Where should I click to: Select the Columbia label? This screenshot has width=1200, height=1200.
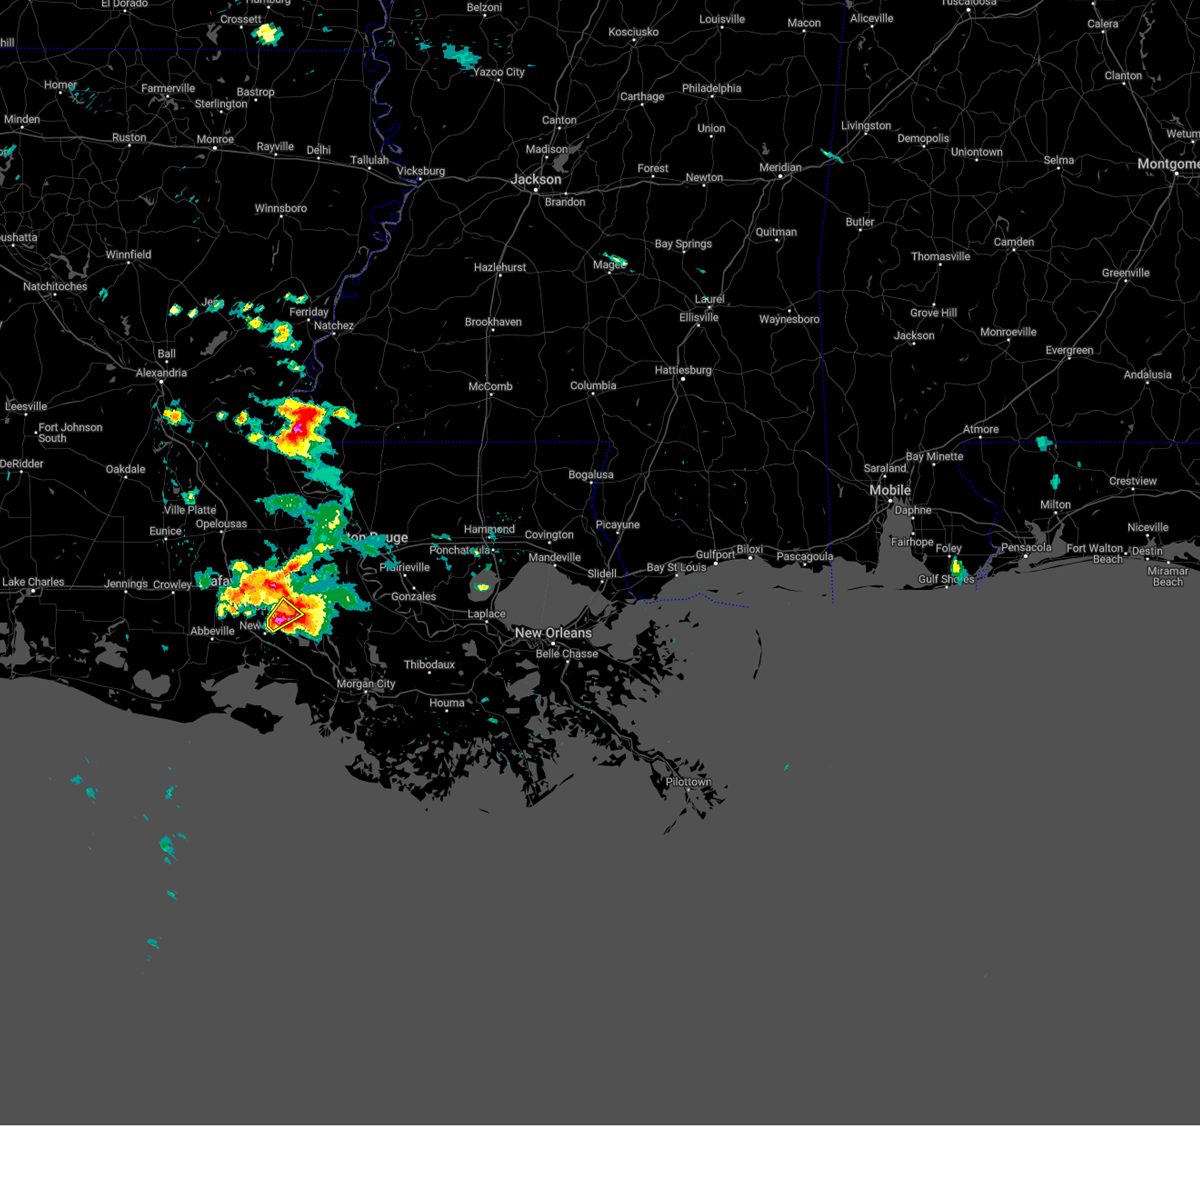(593, 386)
